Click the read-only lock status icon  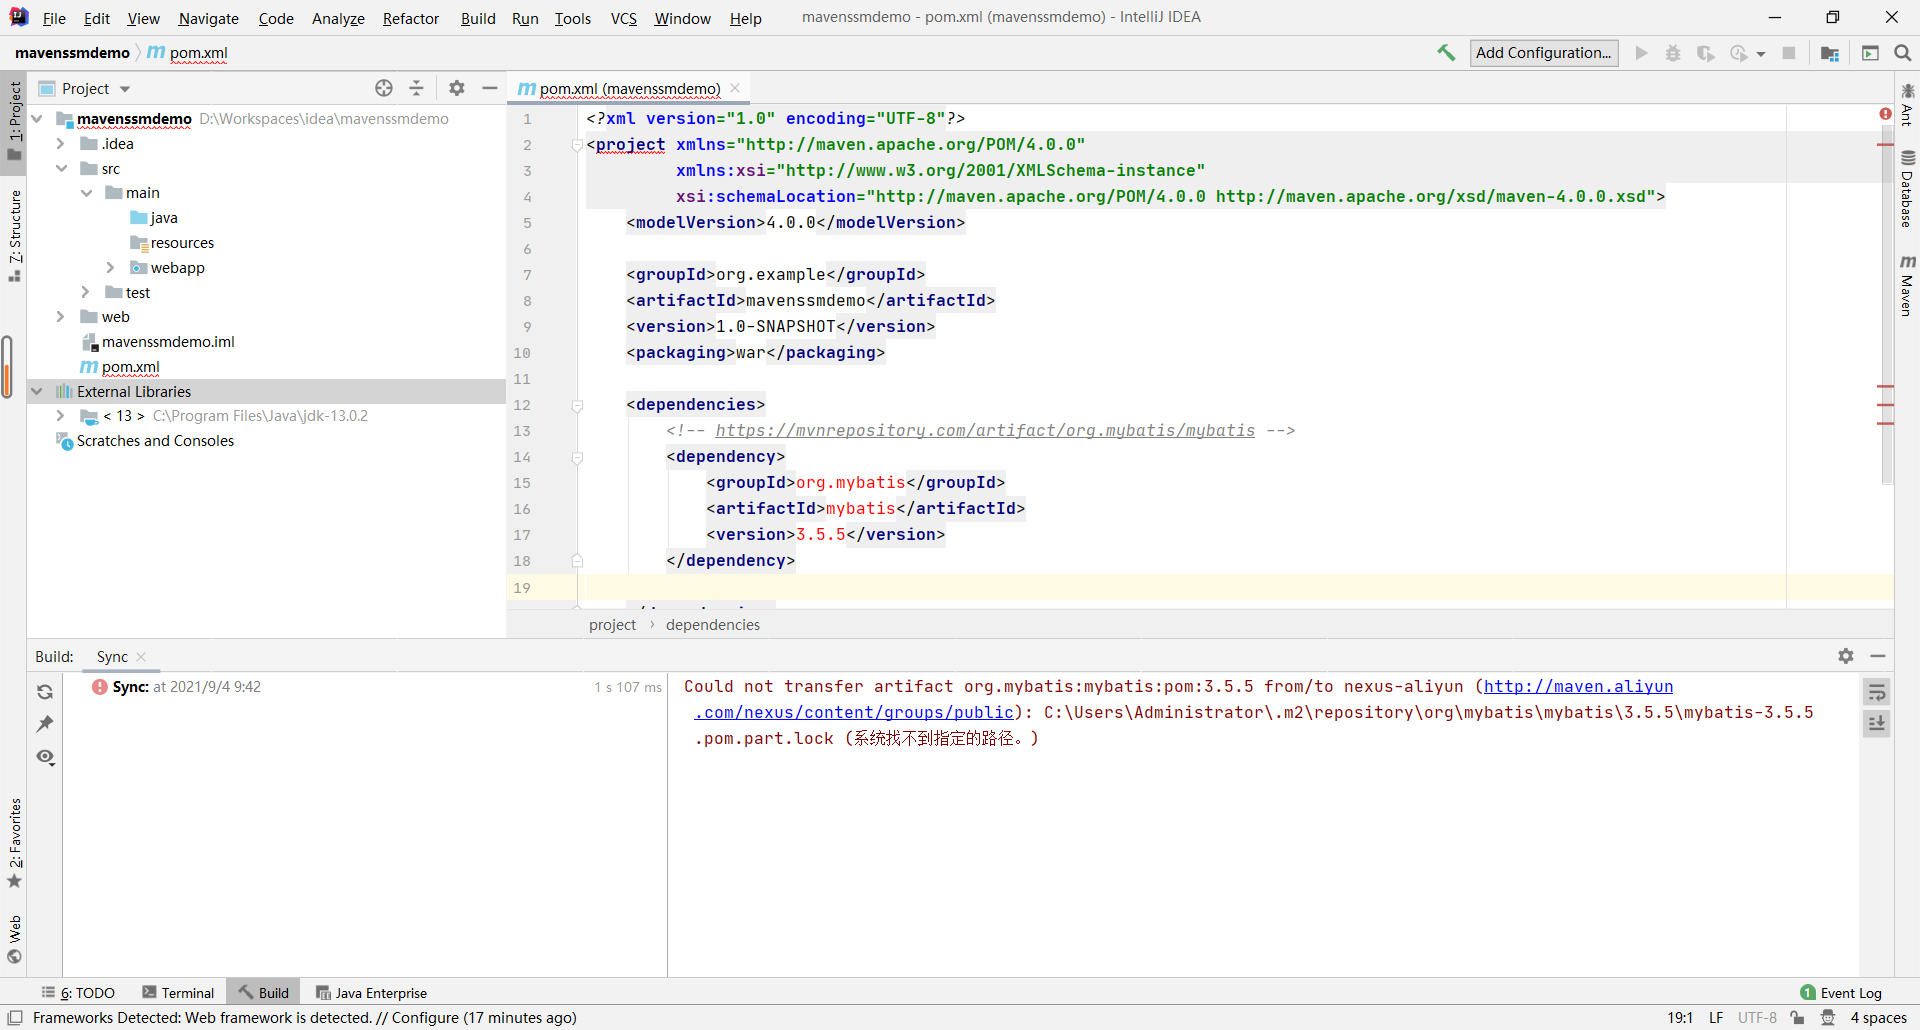1798,1018
